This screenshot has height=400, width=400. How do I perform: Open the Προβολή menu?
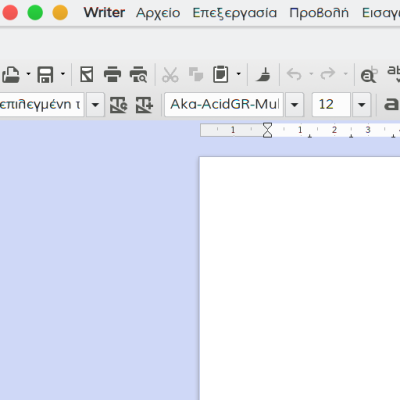click(x=319, y=13)
